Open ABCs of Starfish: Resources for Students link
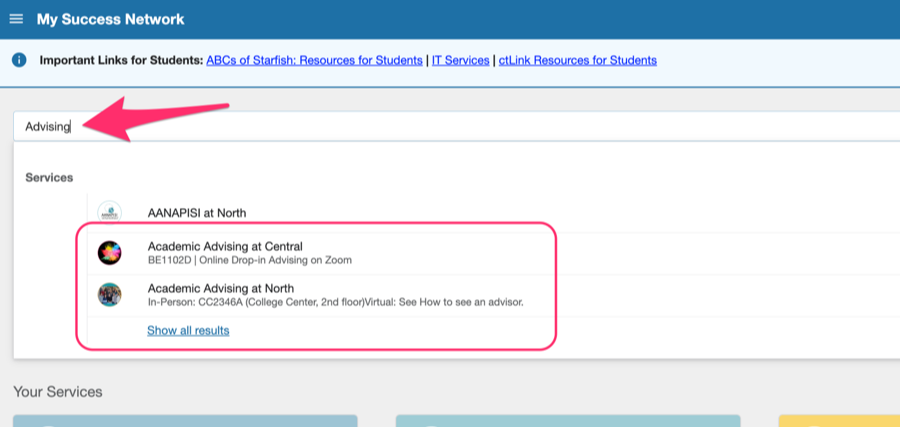Viewport: 900px width, 427px height. click(315, 60)
